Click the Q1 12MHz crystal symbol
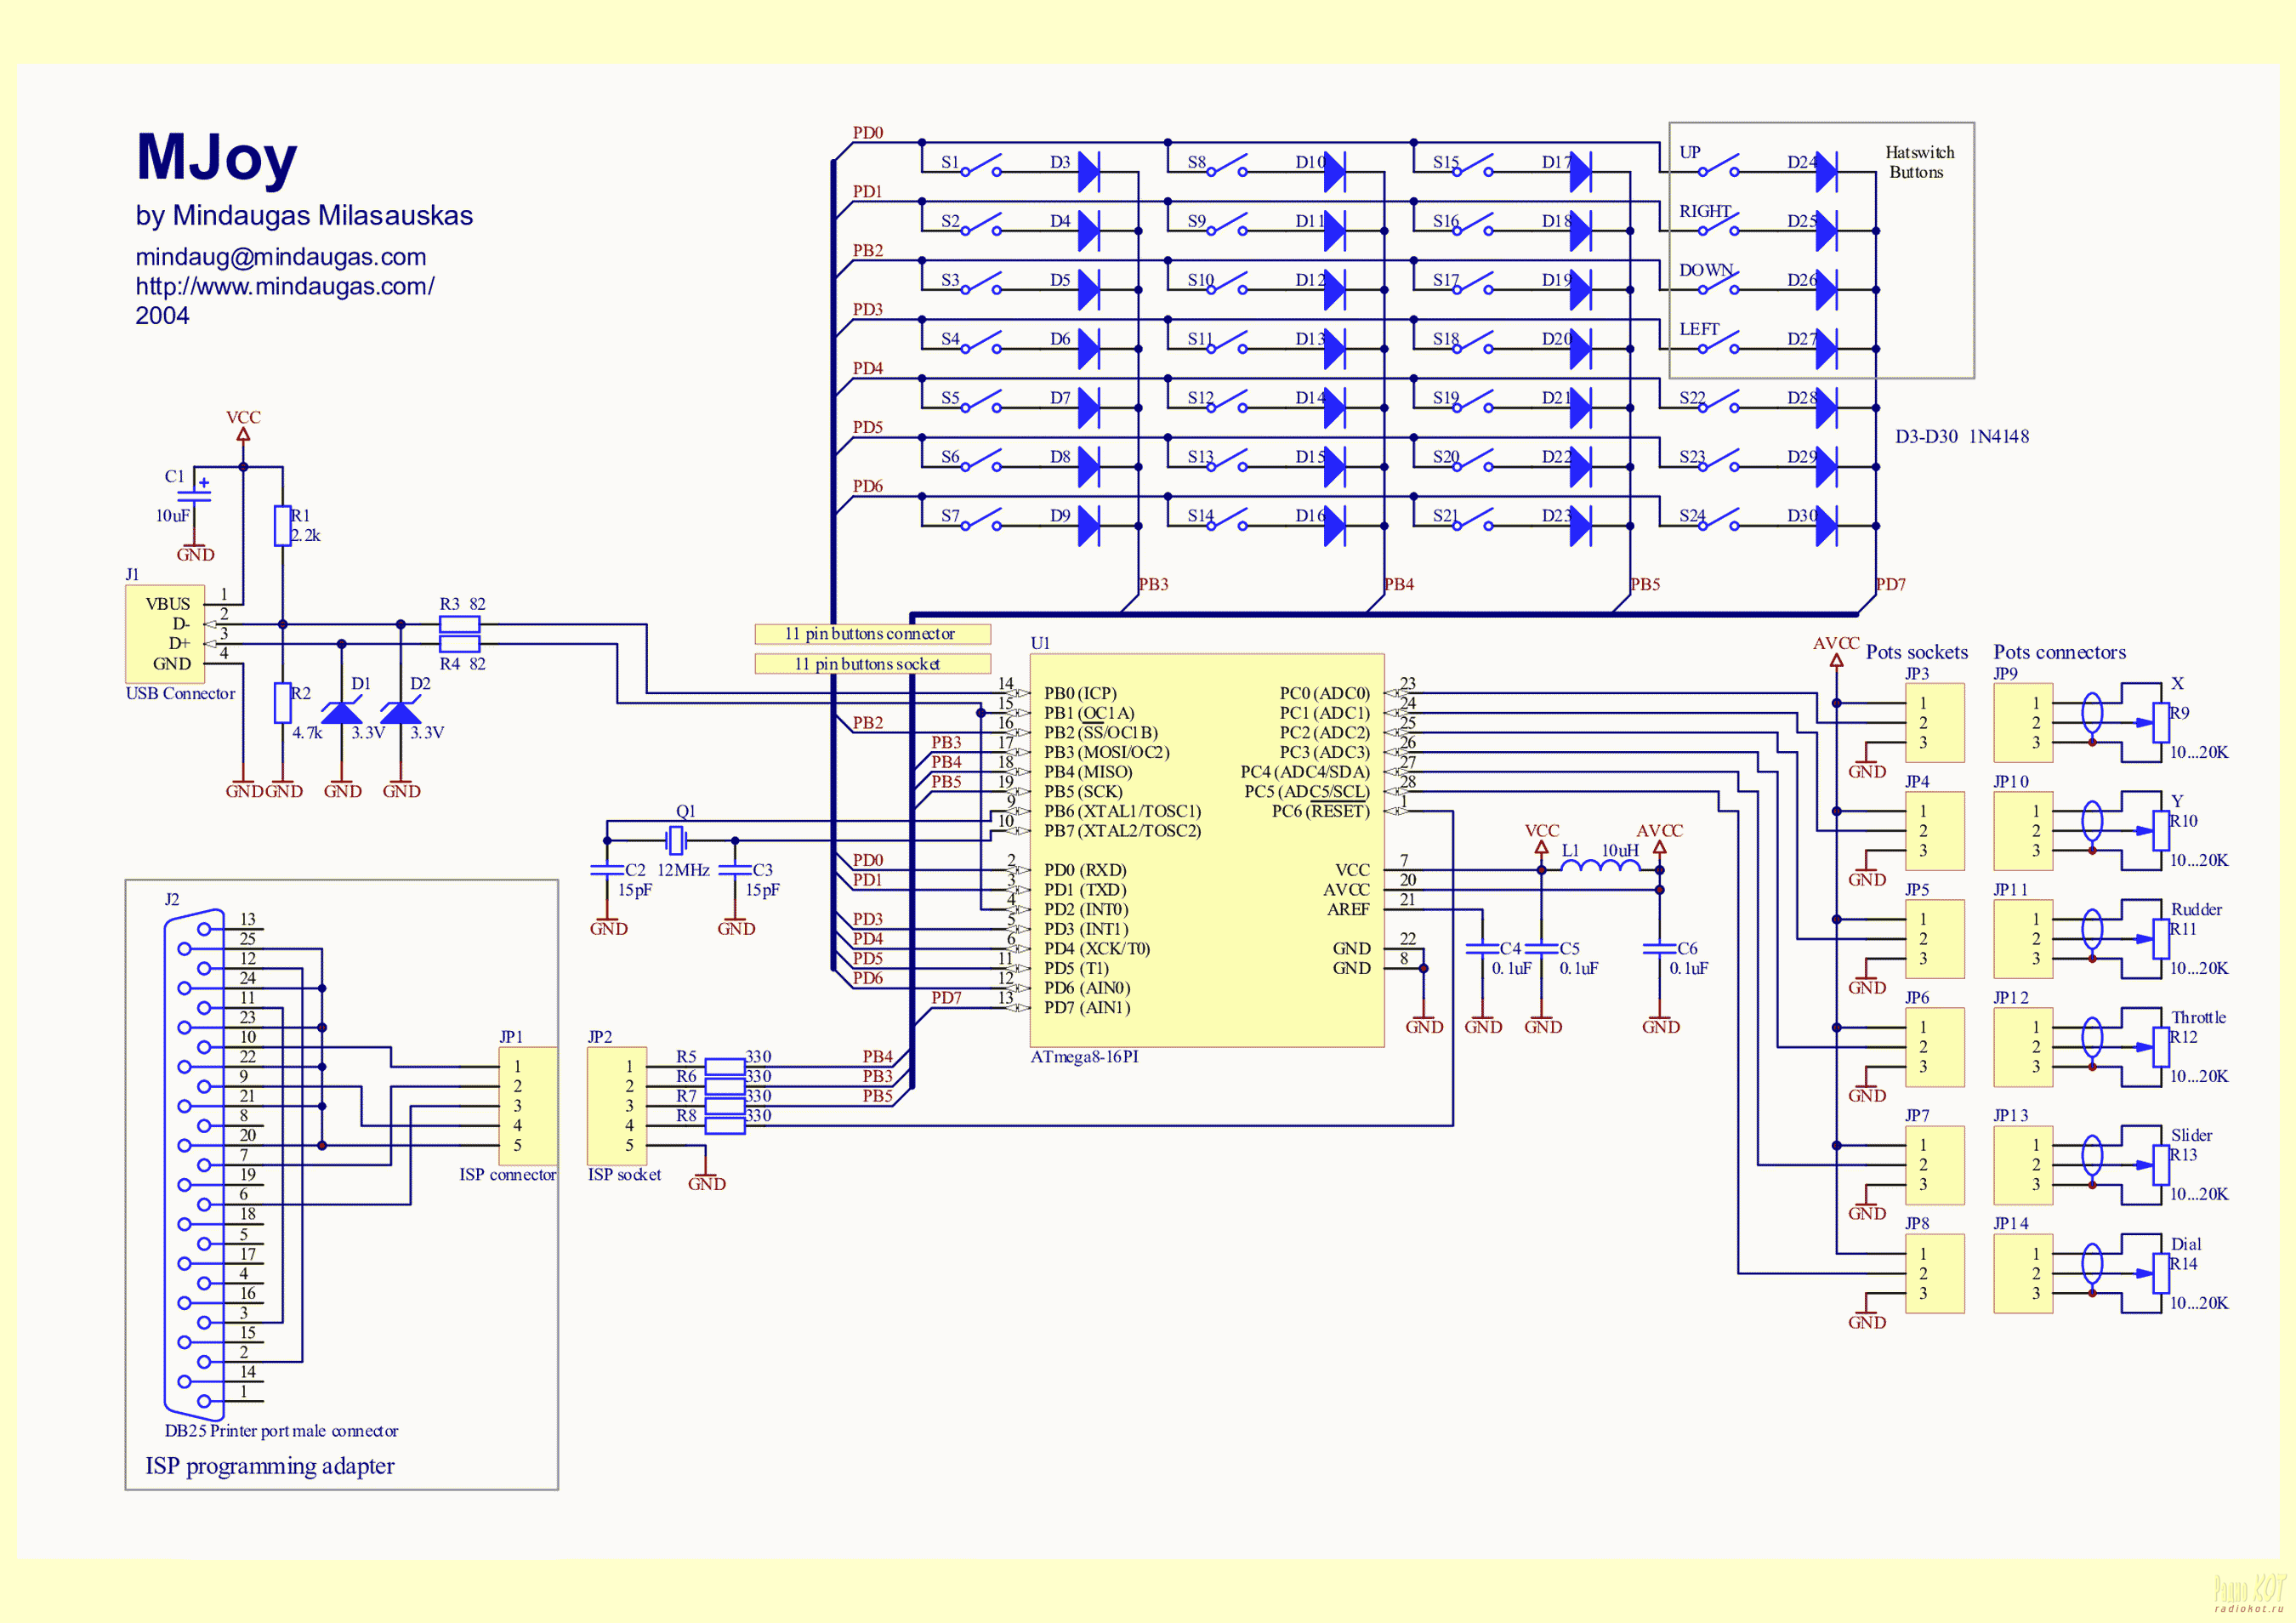 pos(677,840)
